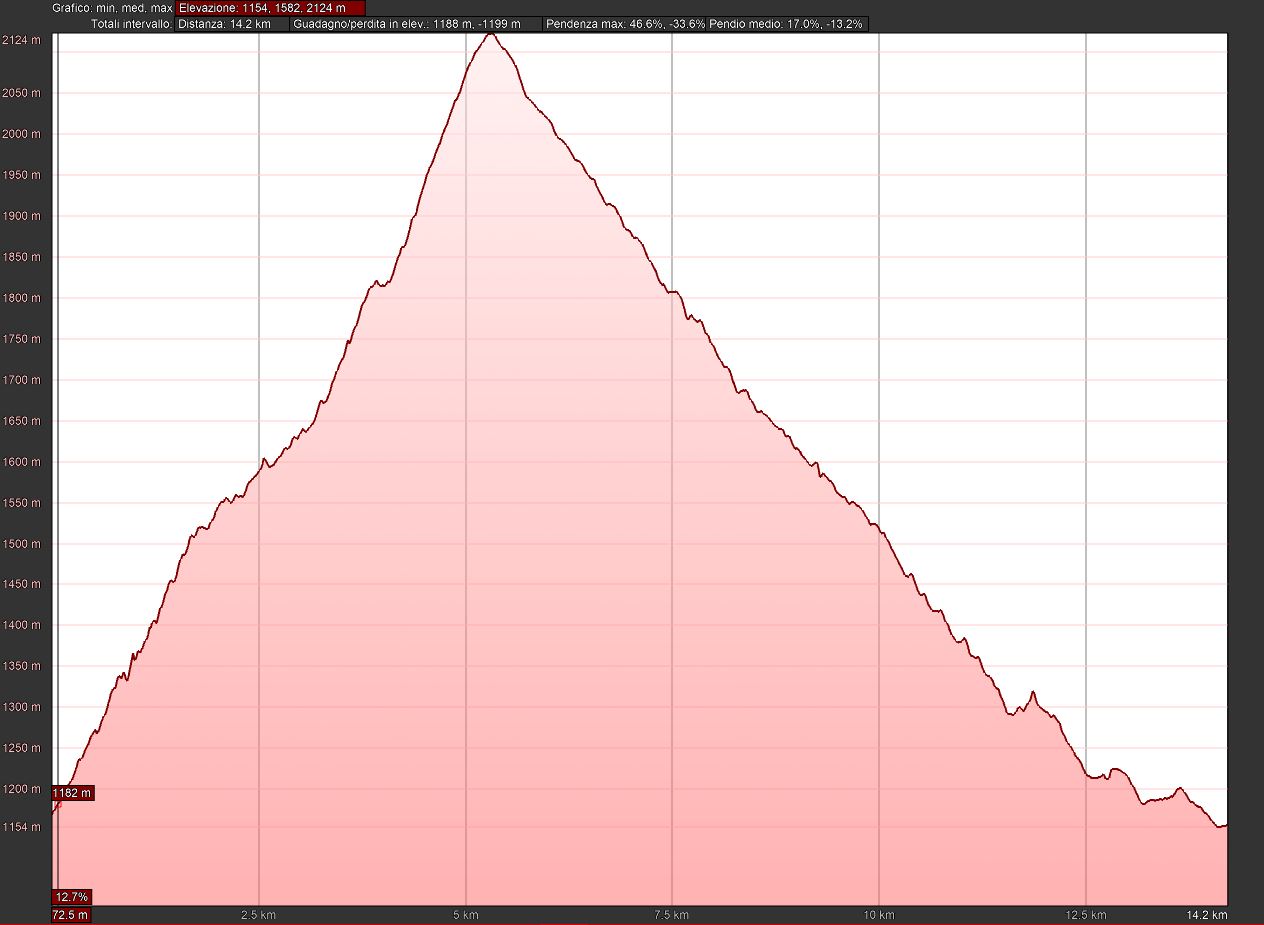Click the 2.5 km x-axis label
The height and width of the screenshot is (925, 1264).
coord(258,915)
